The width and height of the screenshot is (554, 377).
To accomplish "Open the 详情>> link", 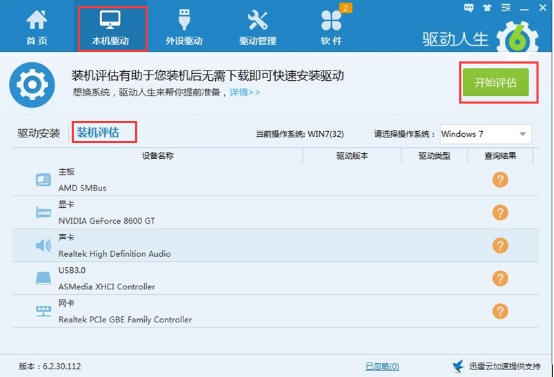I will click(x=244, y=93).
